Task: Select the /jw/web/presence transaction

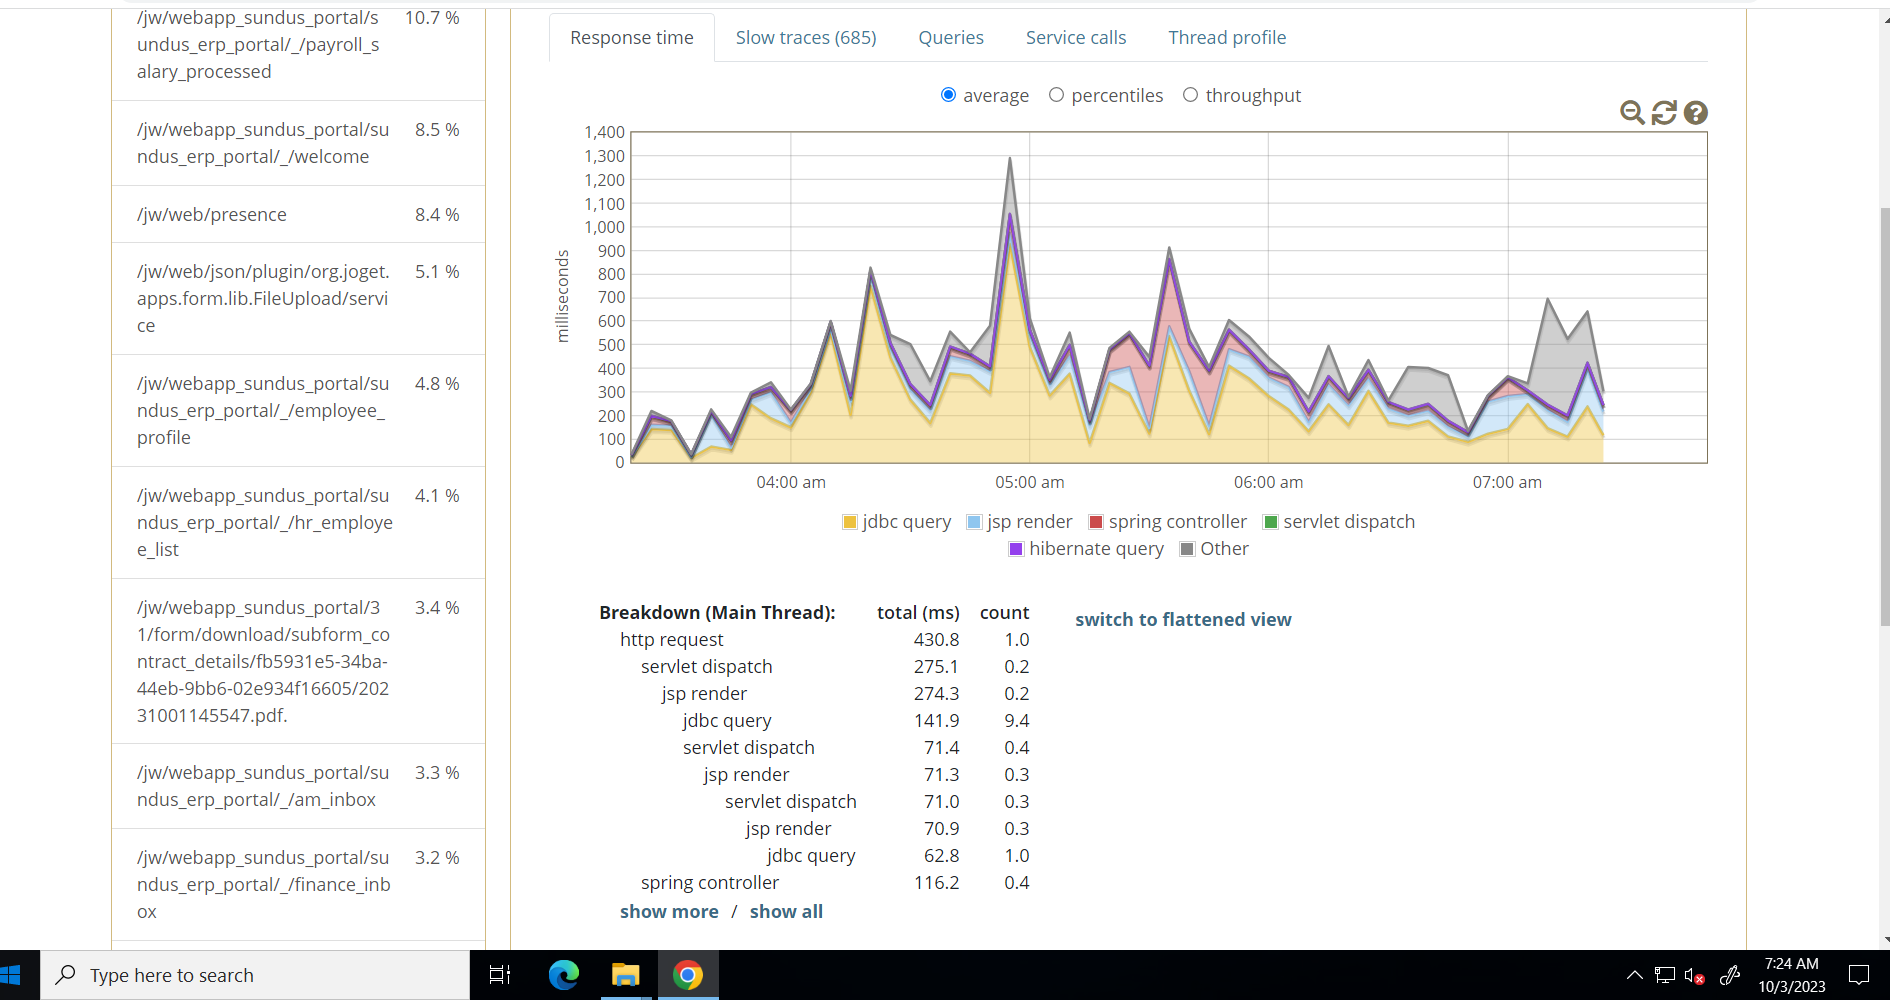Action: 212,215
